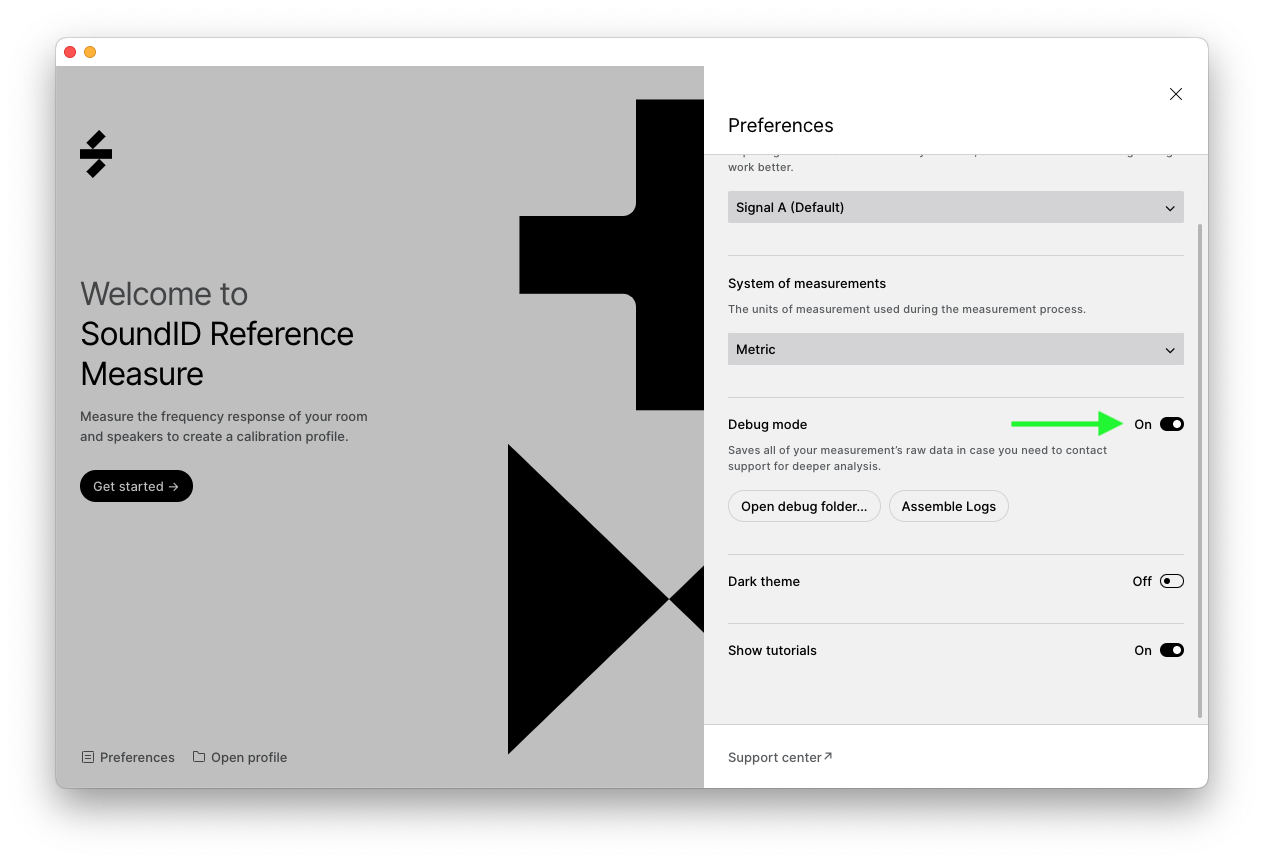Image resolution: width=1264 pixels, height=862 pixels.
Task: Click the Show tutorials label
Action: pos(772,650)
